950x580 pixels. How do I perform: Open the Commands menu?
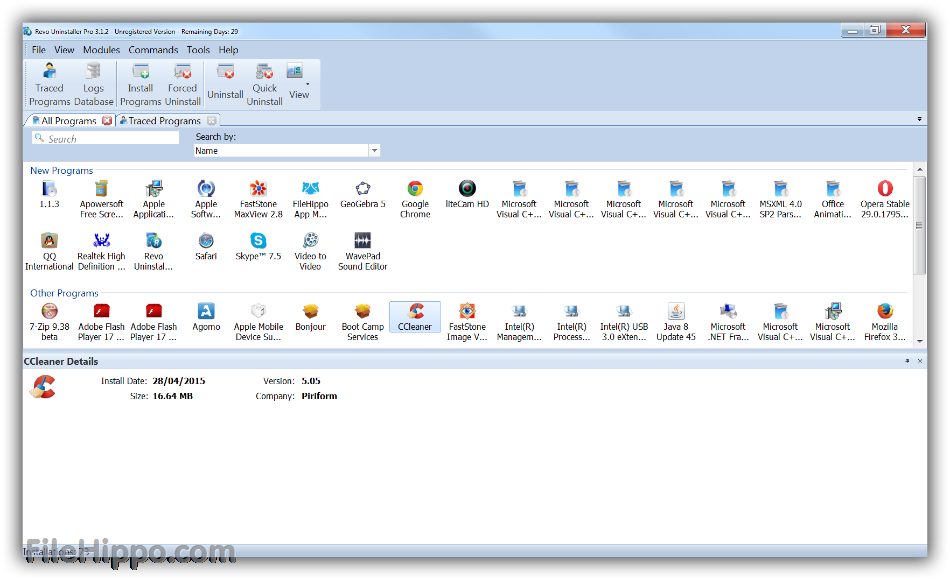pyautogui.click(x=153, y=50)
